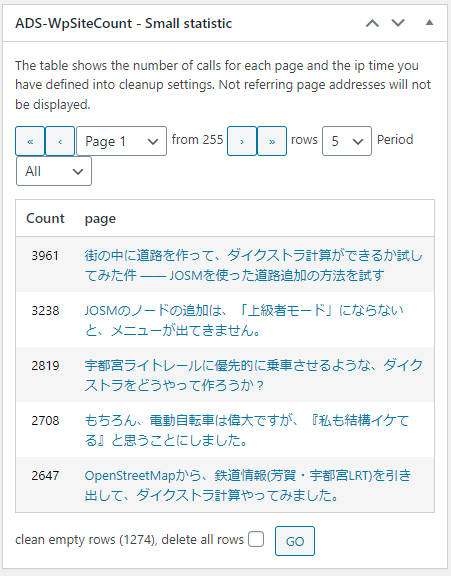Go to previous page button
Image resolution: width=451 pixels, height=576 pixels.
[60, 141]
